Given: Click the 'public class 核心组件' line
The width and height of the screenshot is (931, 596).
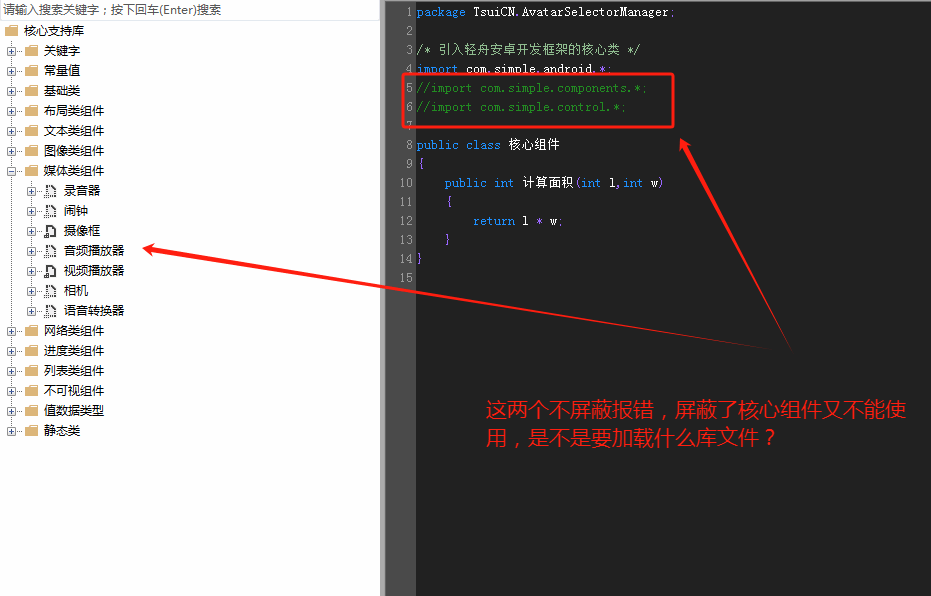Looking at the screenshot, I should click(x=487, y=145).
